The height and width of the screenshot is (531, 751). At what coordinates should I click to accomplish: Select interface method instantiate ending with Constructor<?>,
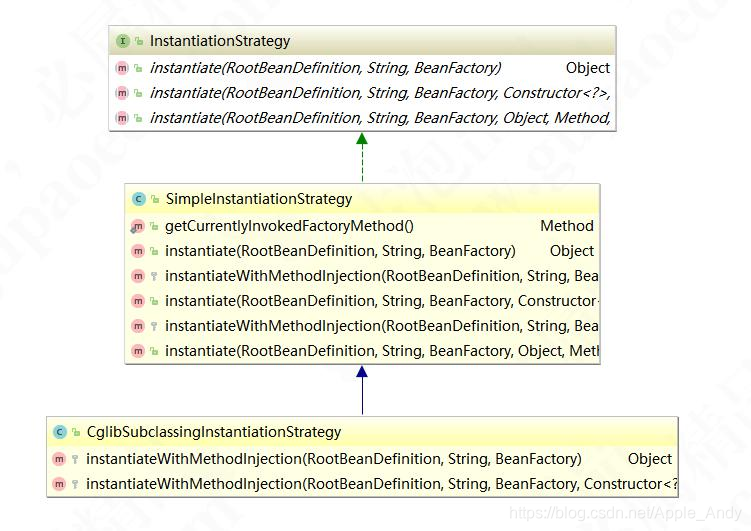(380, 93)
